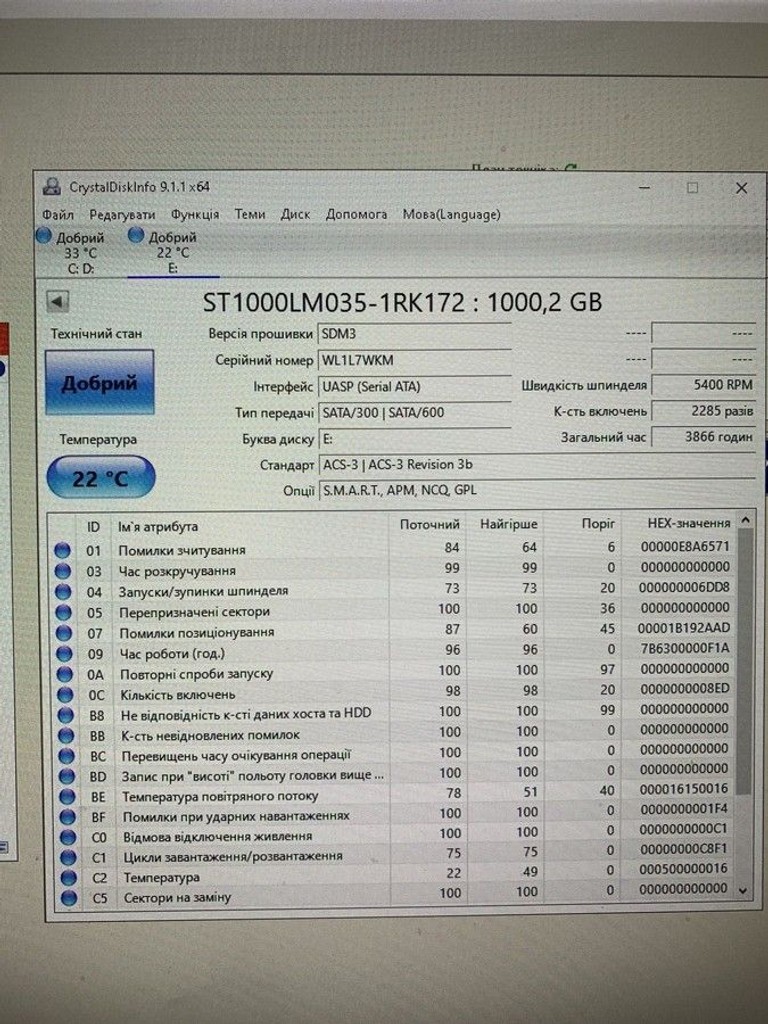Click the HEX-значення column header
Image resolution: width=768 pixels, height=1024 pixels.
(688, 523)
